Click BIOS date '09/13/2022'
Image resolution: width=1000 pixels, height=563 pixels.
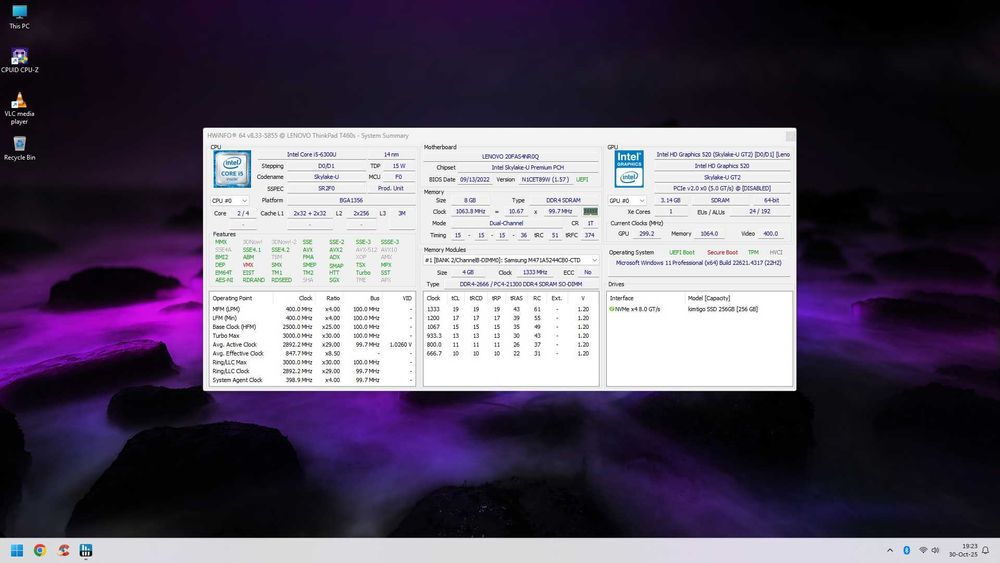[x=474, y=180]
